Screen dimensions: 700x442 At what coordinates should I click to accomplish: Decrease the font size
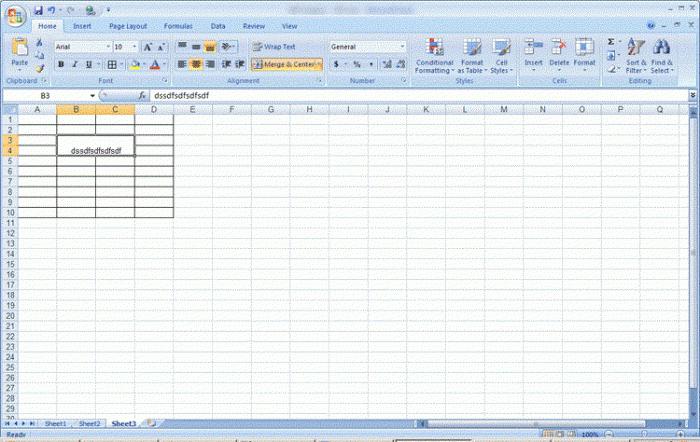click(161, 47)
